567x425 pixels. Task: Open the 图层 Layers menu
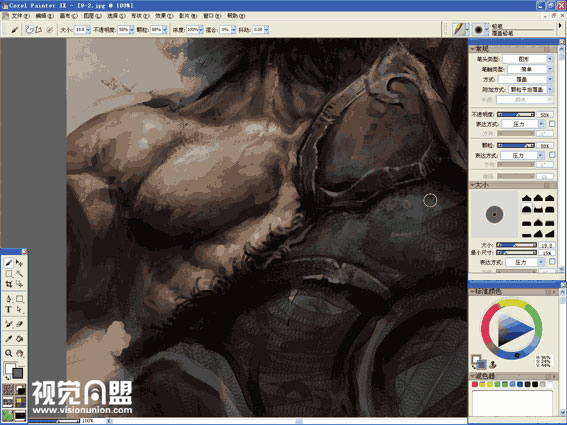(x=92, y=16)
